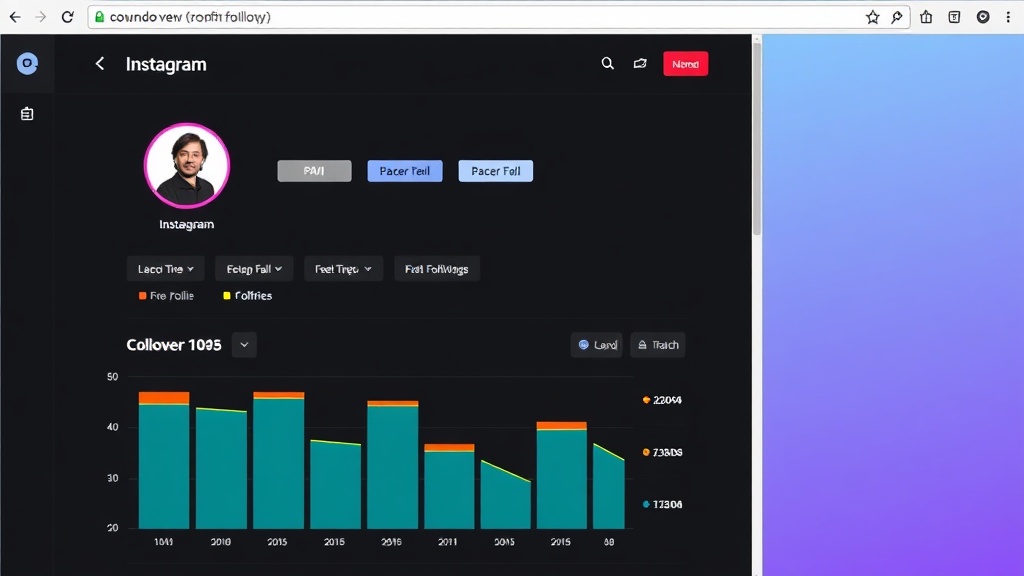Bookmark page with the star icon
The height and width of the screenshot is (576, 1024).
click(x=872, y=17)
